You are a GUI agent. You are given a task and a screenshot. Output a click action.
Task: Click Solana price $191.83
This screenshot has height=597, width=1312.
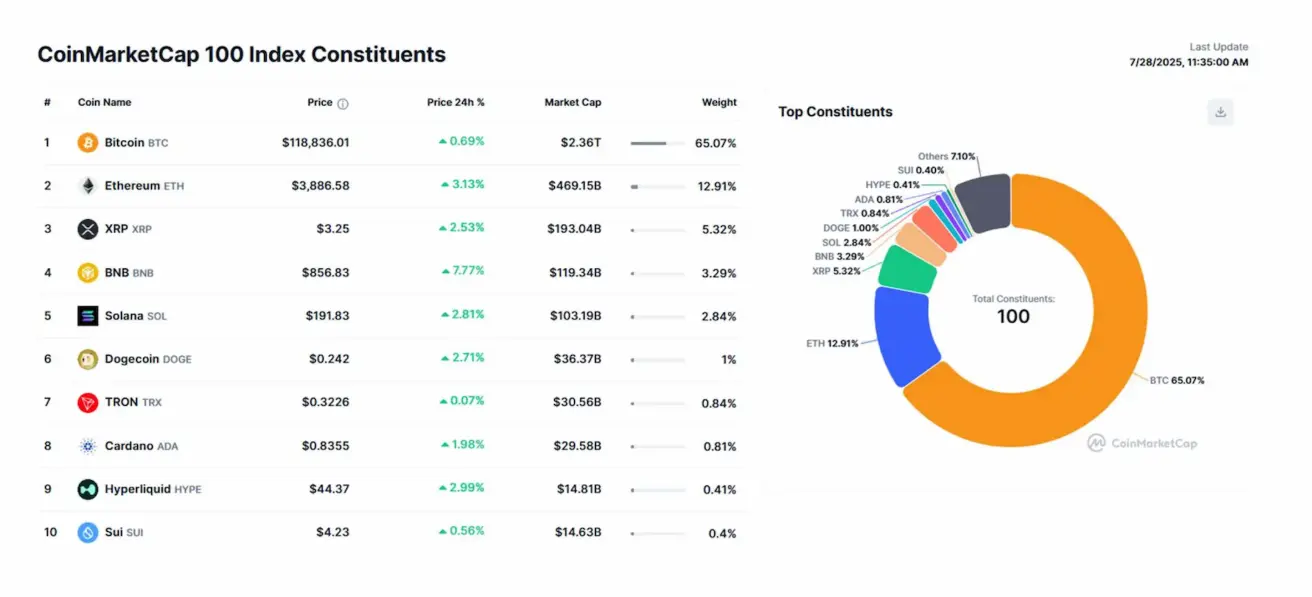pos(328,316)
